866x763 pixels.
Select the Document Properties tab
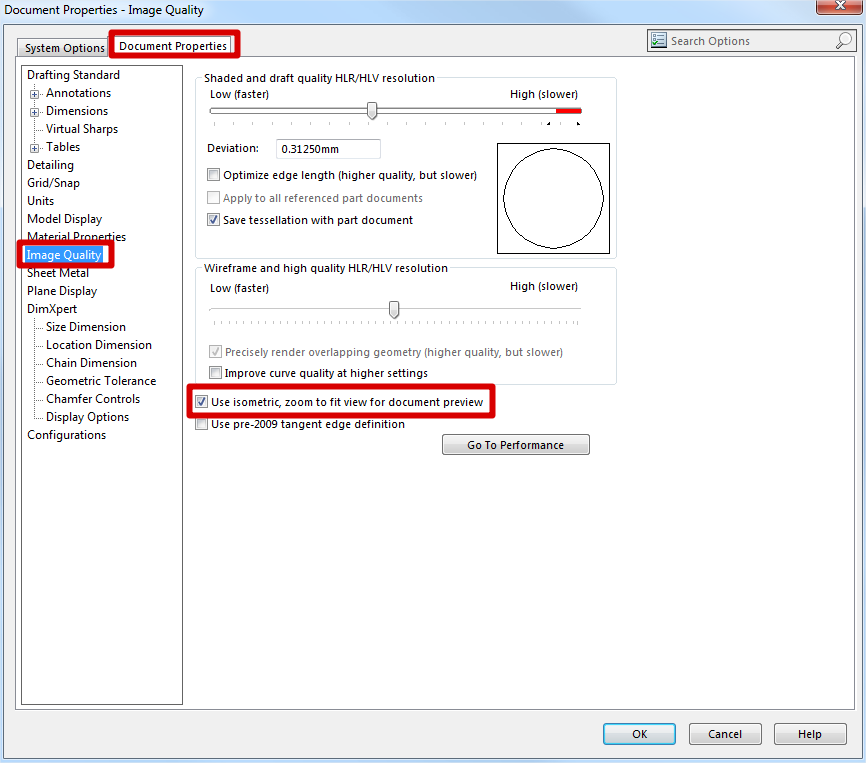(173, 46)
